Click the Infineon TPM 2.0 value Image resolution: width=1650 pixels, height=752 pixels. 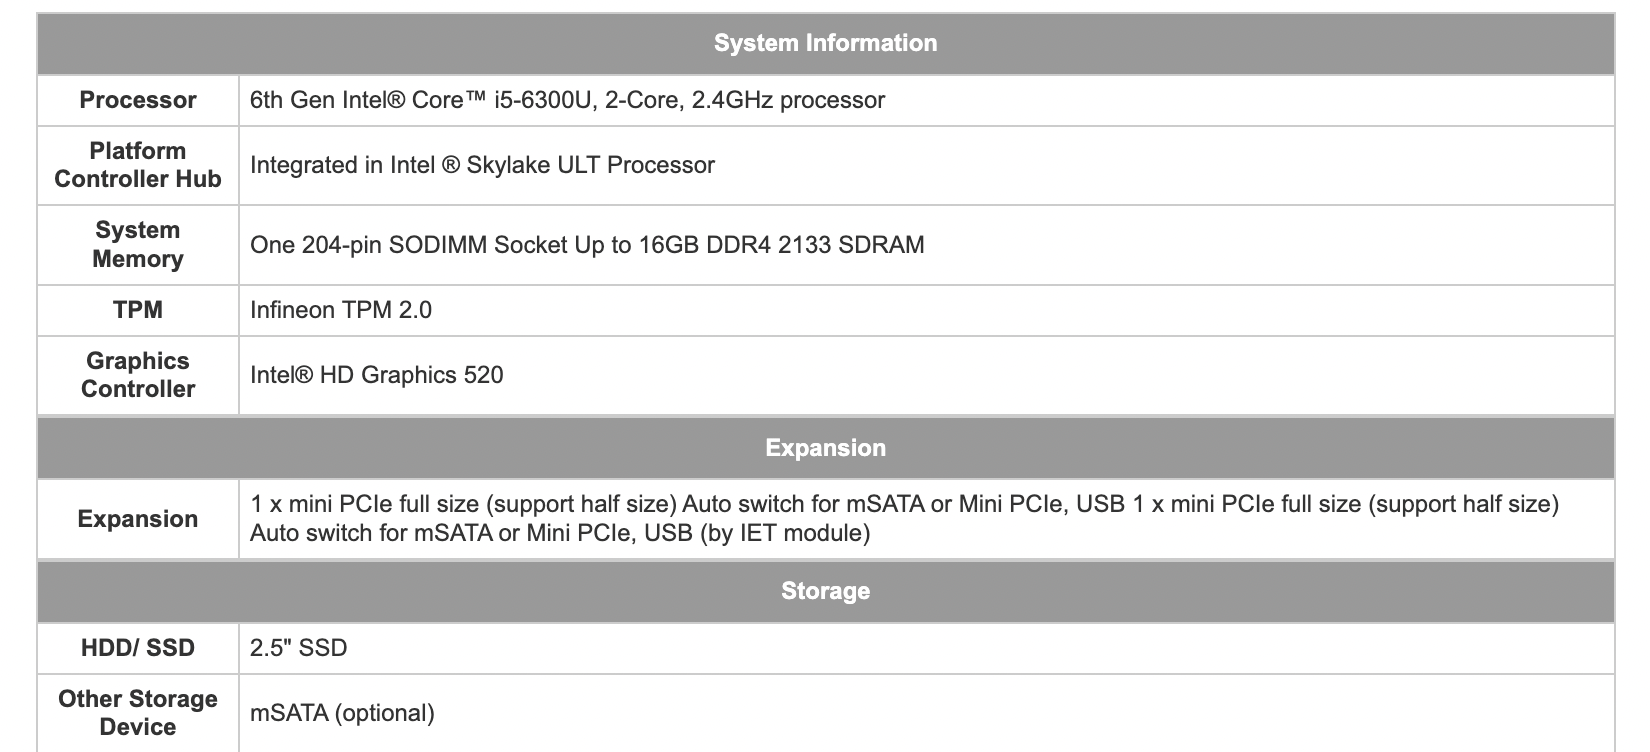341,310
